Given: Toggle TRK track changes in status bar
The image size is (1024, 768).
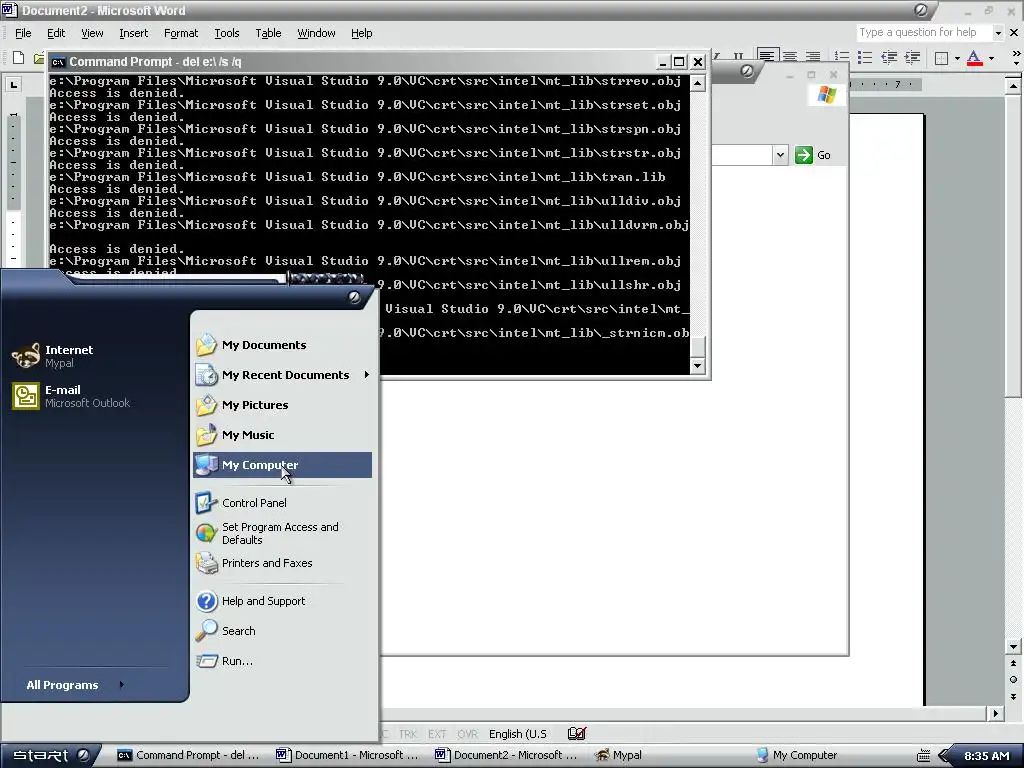Looking at the screenshot, I should click(x=408, y=734).
